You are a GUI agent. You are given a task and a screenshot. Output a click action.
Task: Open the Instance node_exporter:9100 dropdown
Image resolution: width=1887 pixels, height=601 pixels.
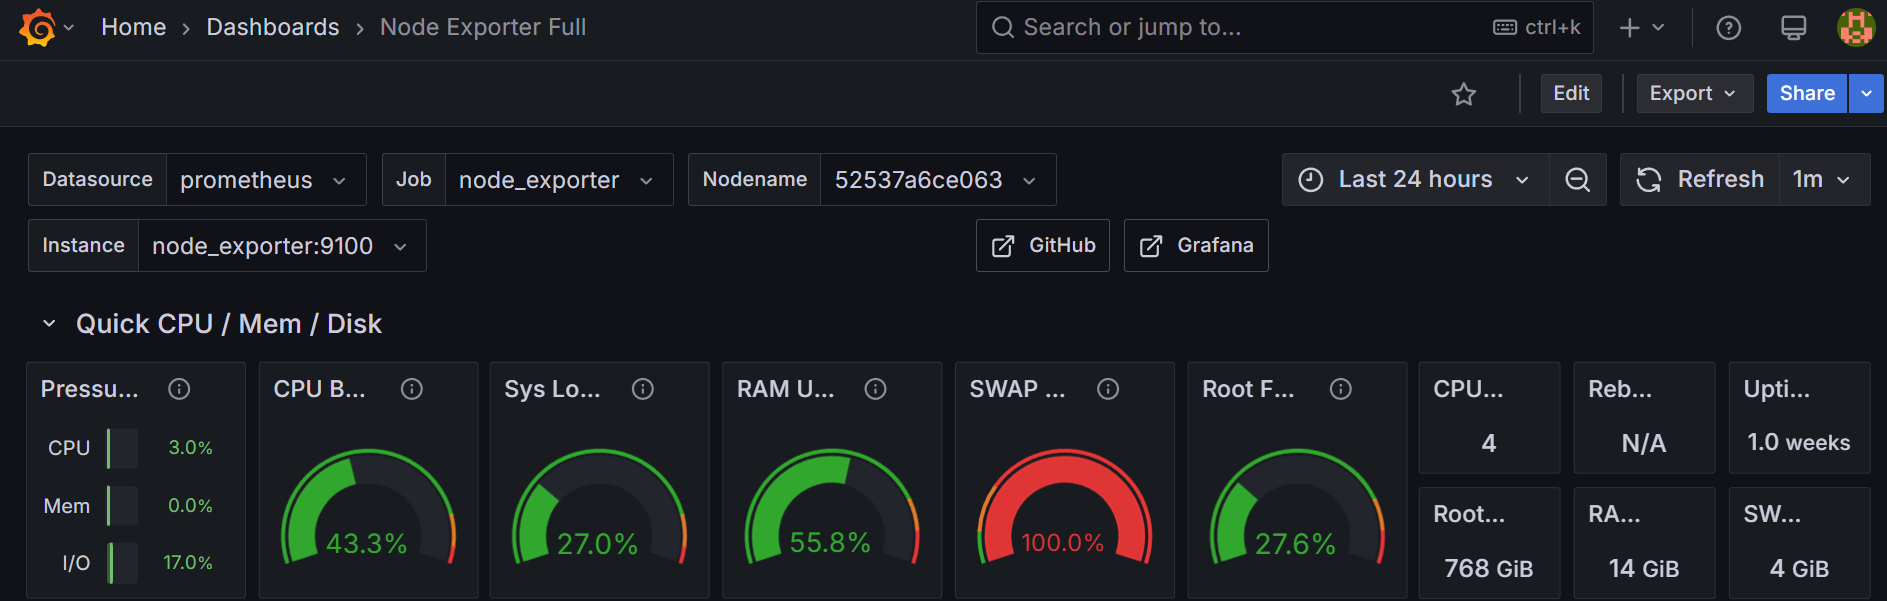click(x=282, y=246)
